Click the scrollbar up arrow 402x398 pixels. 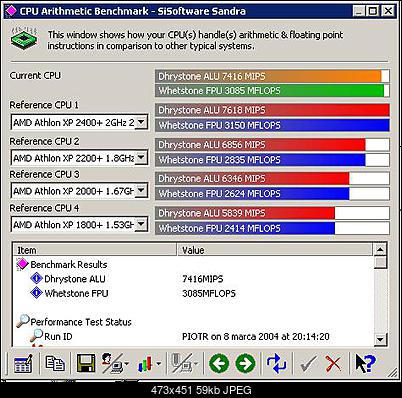380,249
